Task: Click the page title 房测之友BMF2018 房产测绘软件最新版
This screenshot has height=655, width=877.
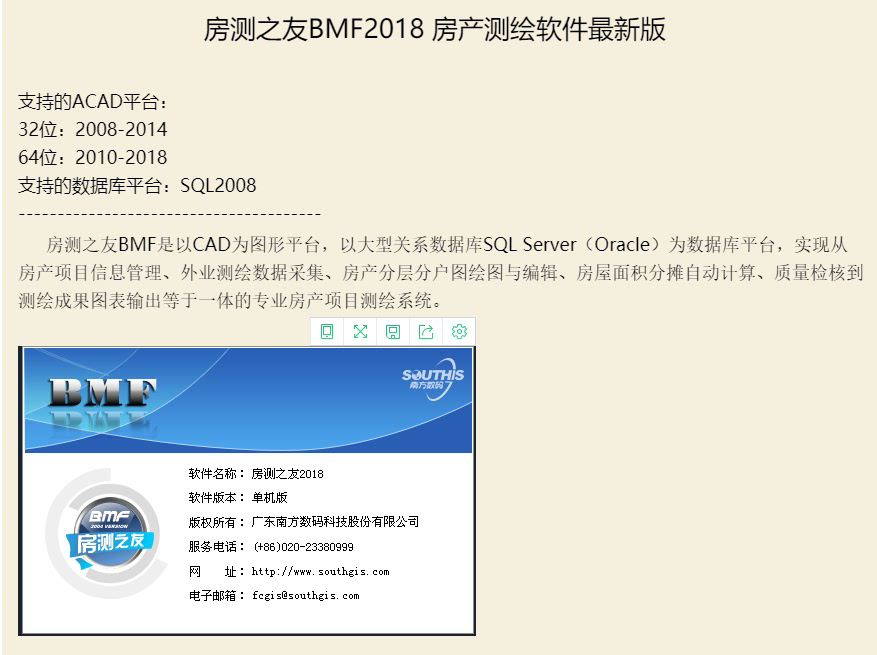Action: click(434, 29)
